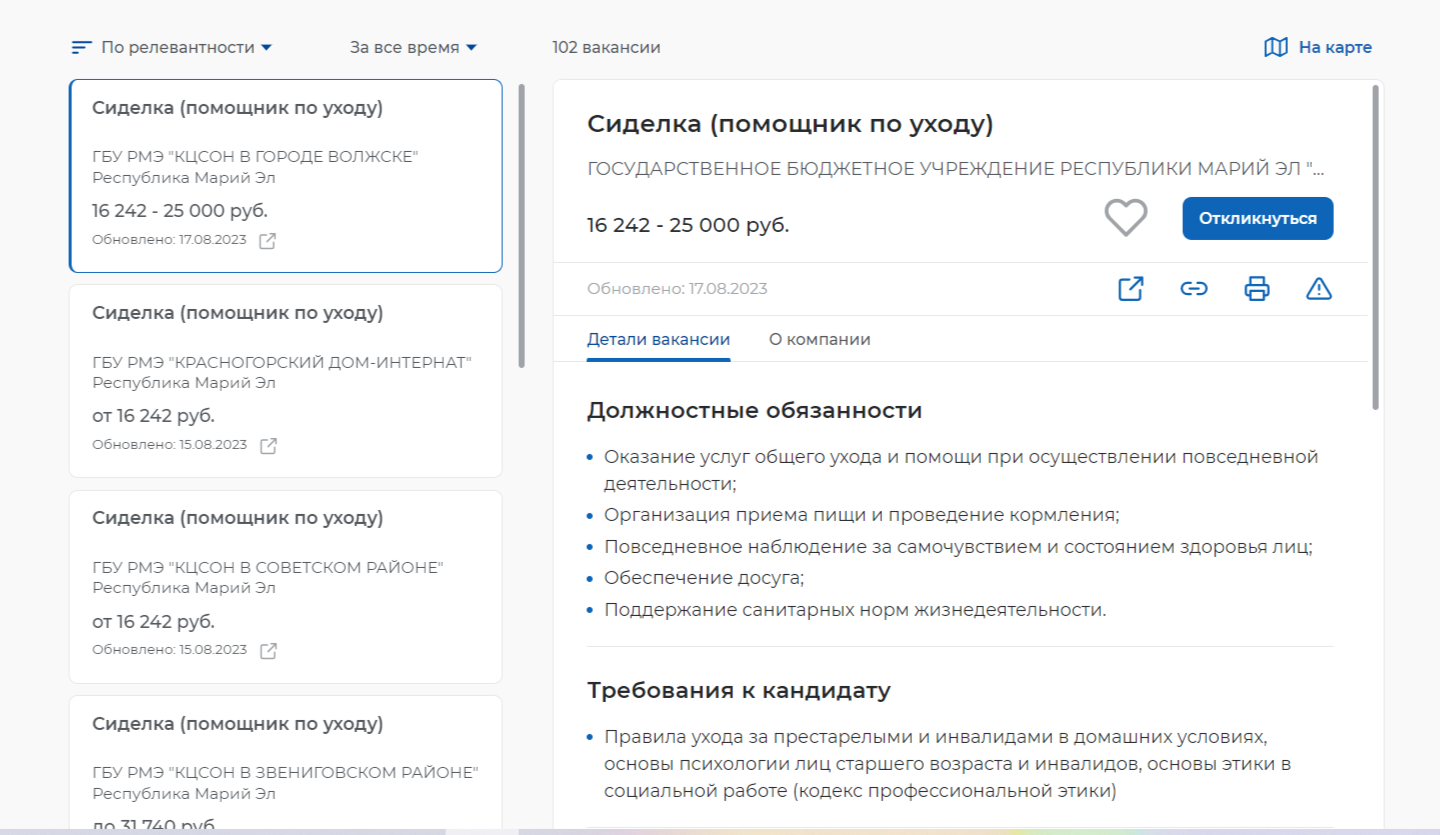Add the vacancy to favorites with heart icon
Screen dimensions: 1440x835
[x=1126, y=218]
